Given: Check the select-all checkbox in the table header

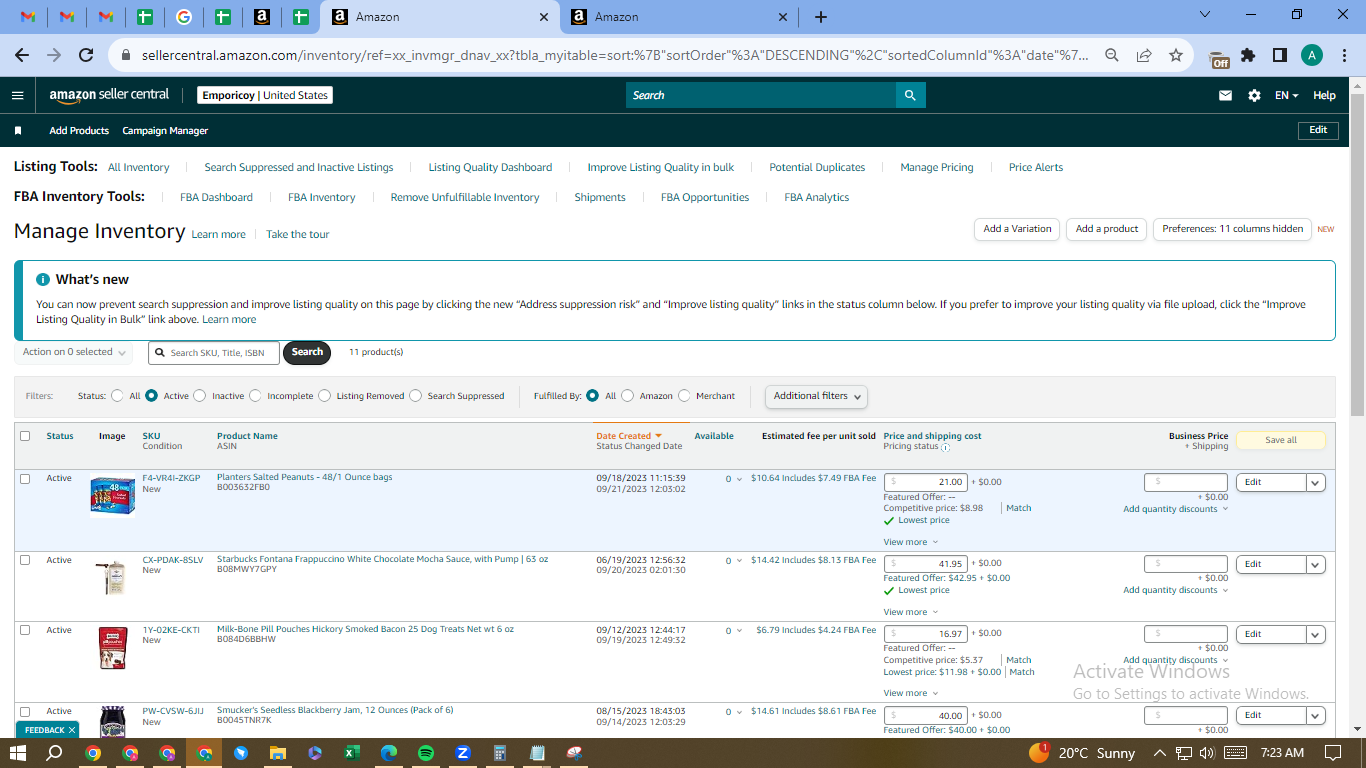Looking at the screenshot, I should click(25, 436).
